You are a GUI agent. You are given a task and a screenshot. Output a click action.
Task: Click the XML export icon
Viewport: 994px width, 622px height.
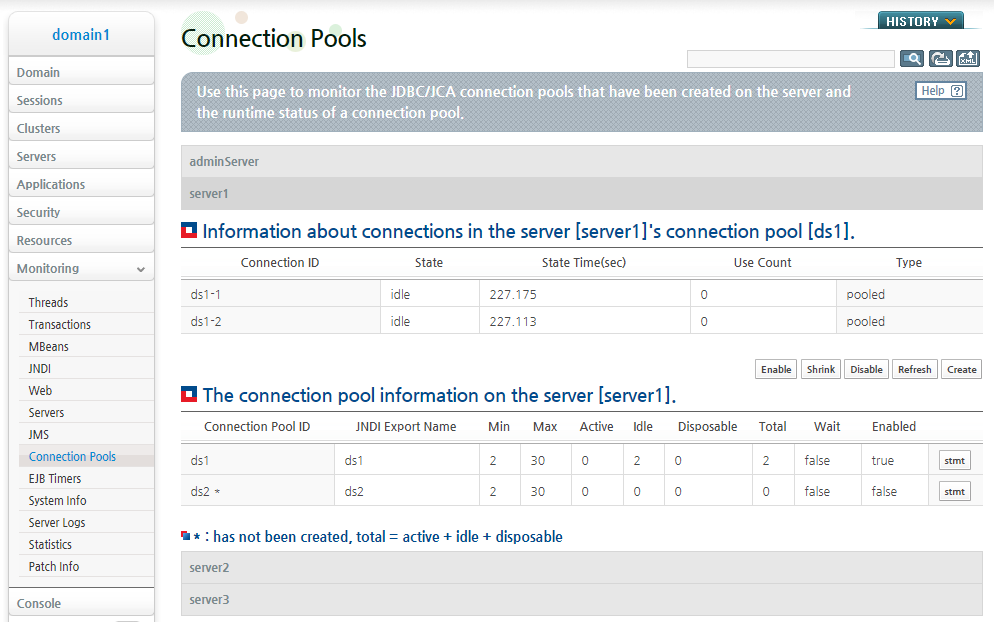click(968, 59)
